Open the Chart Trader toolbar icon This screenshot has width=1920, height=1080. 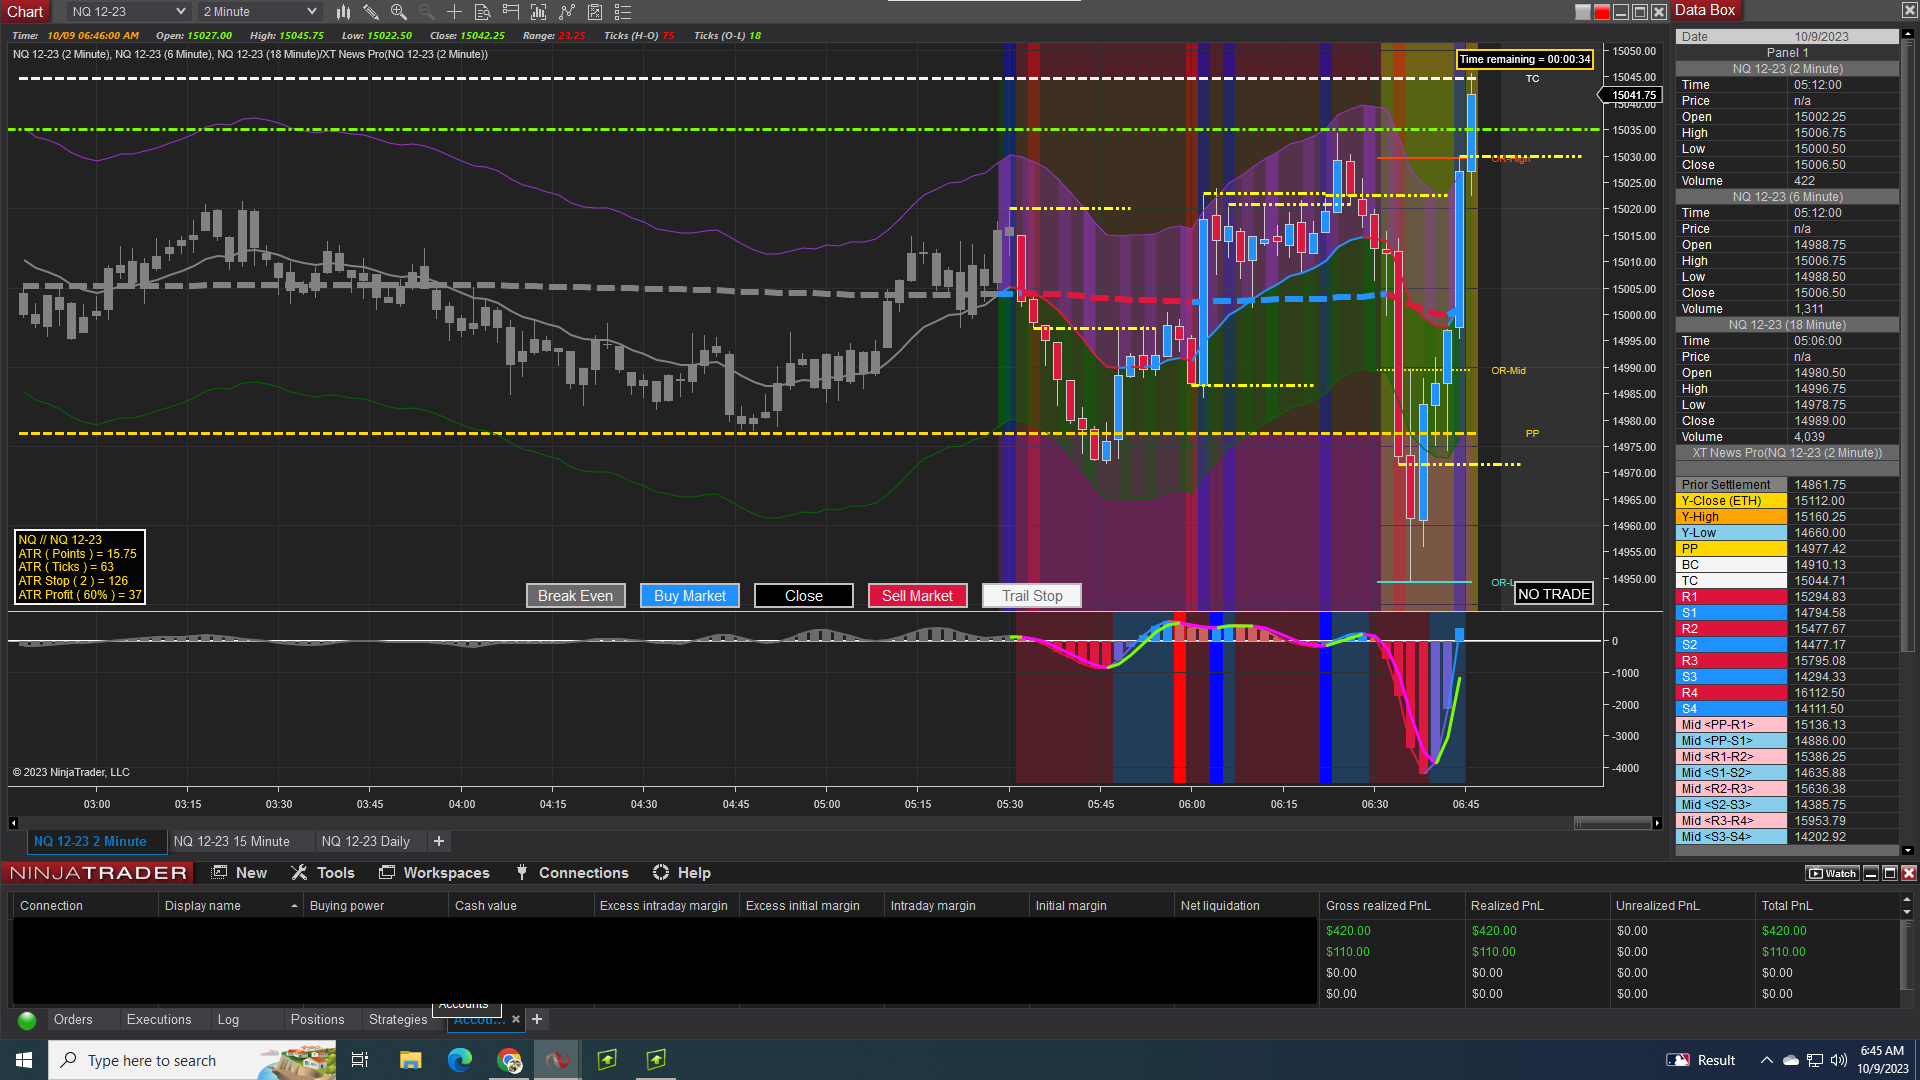point(511,12)
